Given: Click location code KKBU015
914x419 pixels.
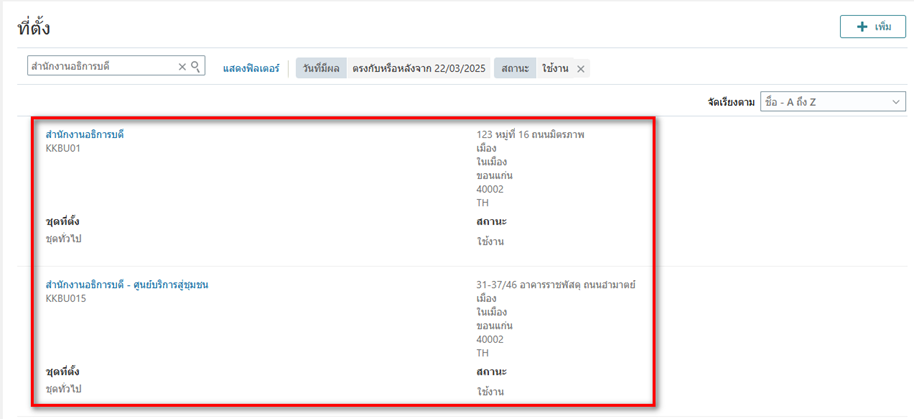Looking at the screenshot, I should click(x=65, y=298).
